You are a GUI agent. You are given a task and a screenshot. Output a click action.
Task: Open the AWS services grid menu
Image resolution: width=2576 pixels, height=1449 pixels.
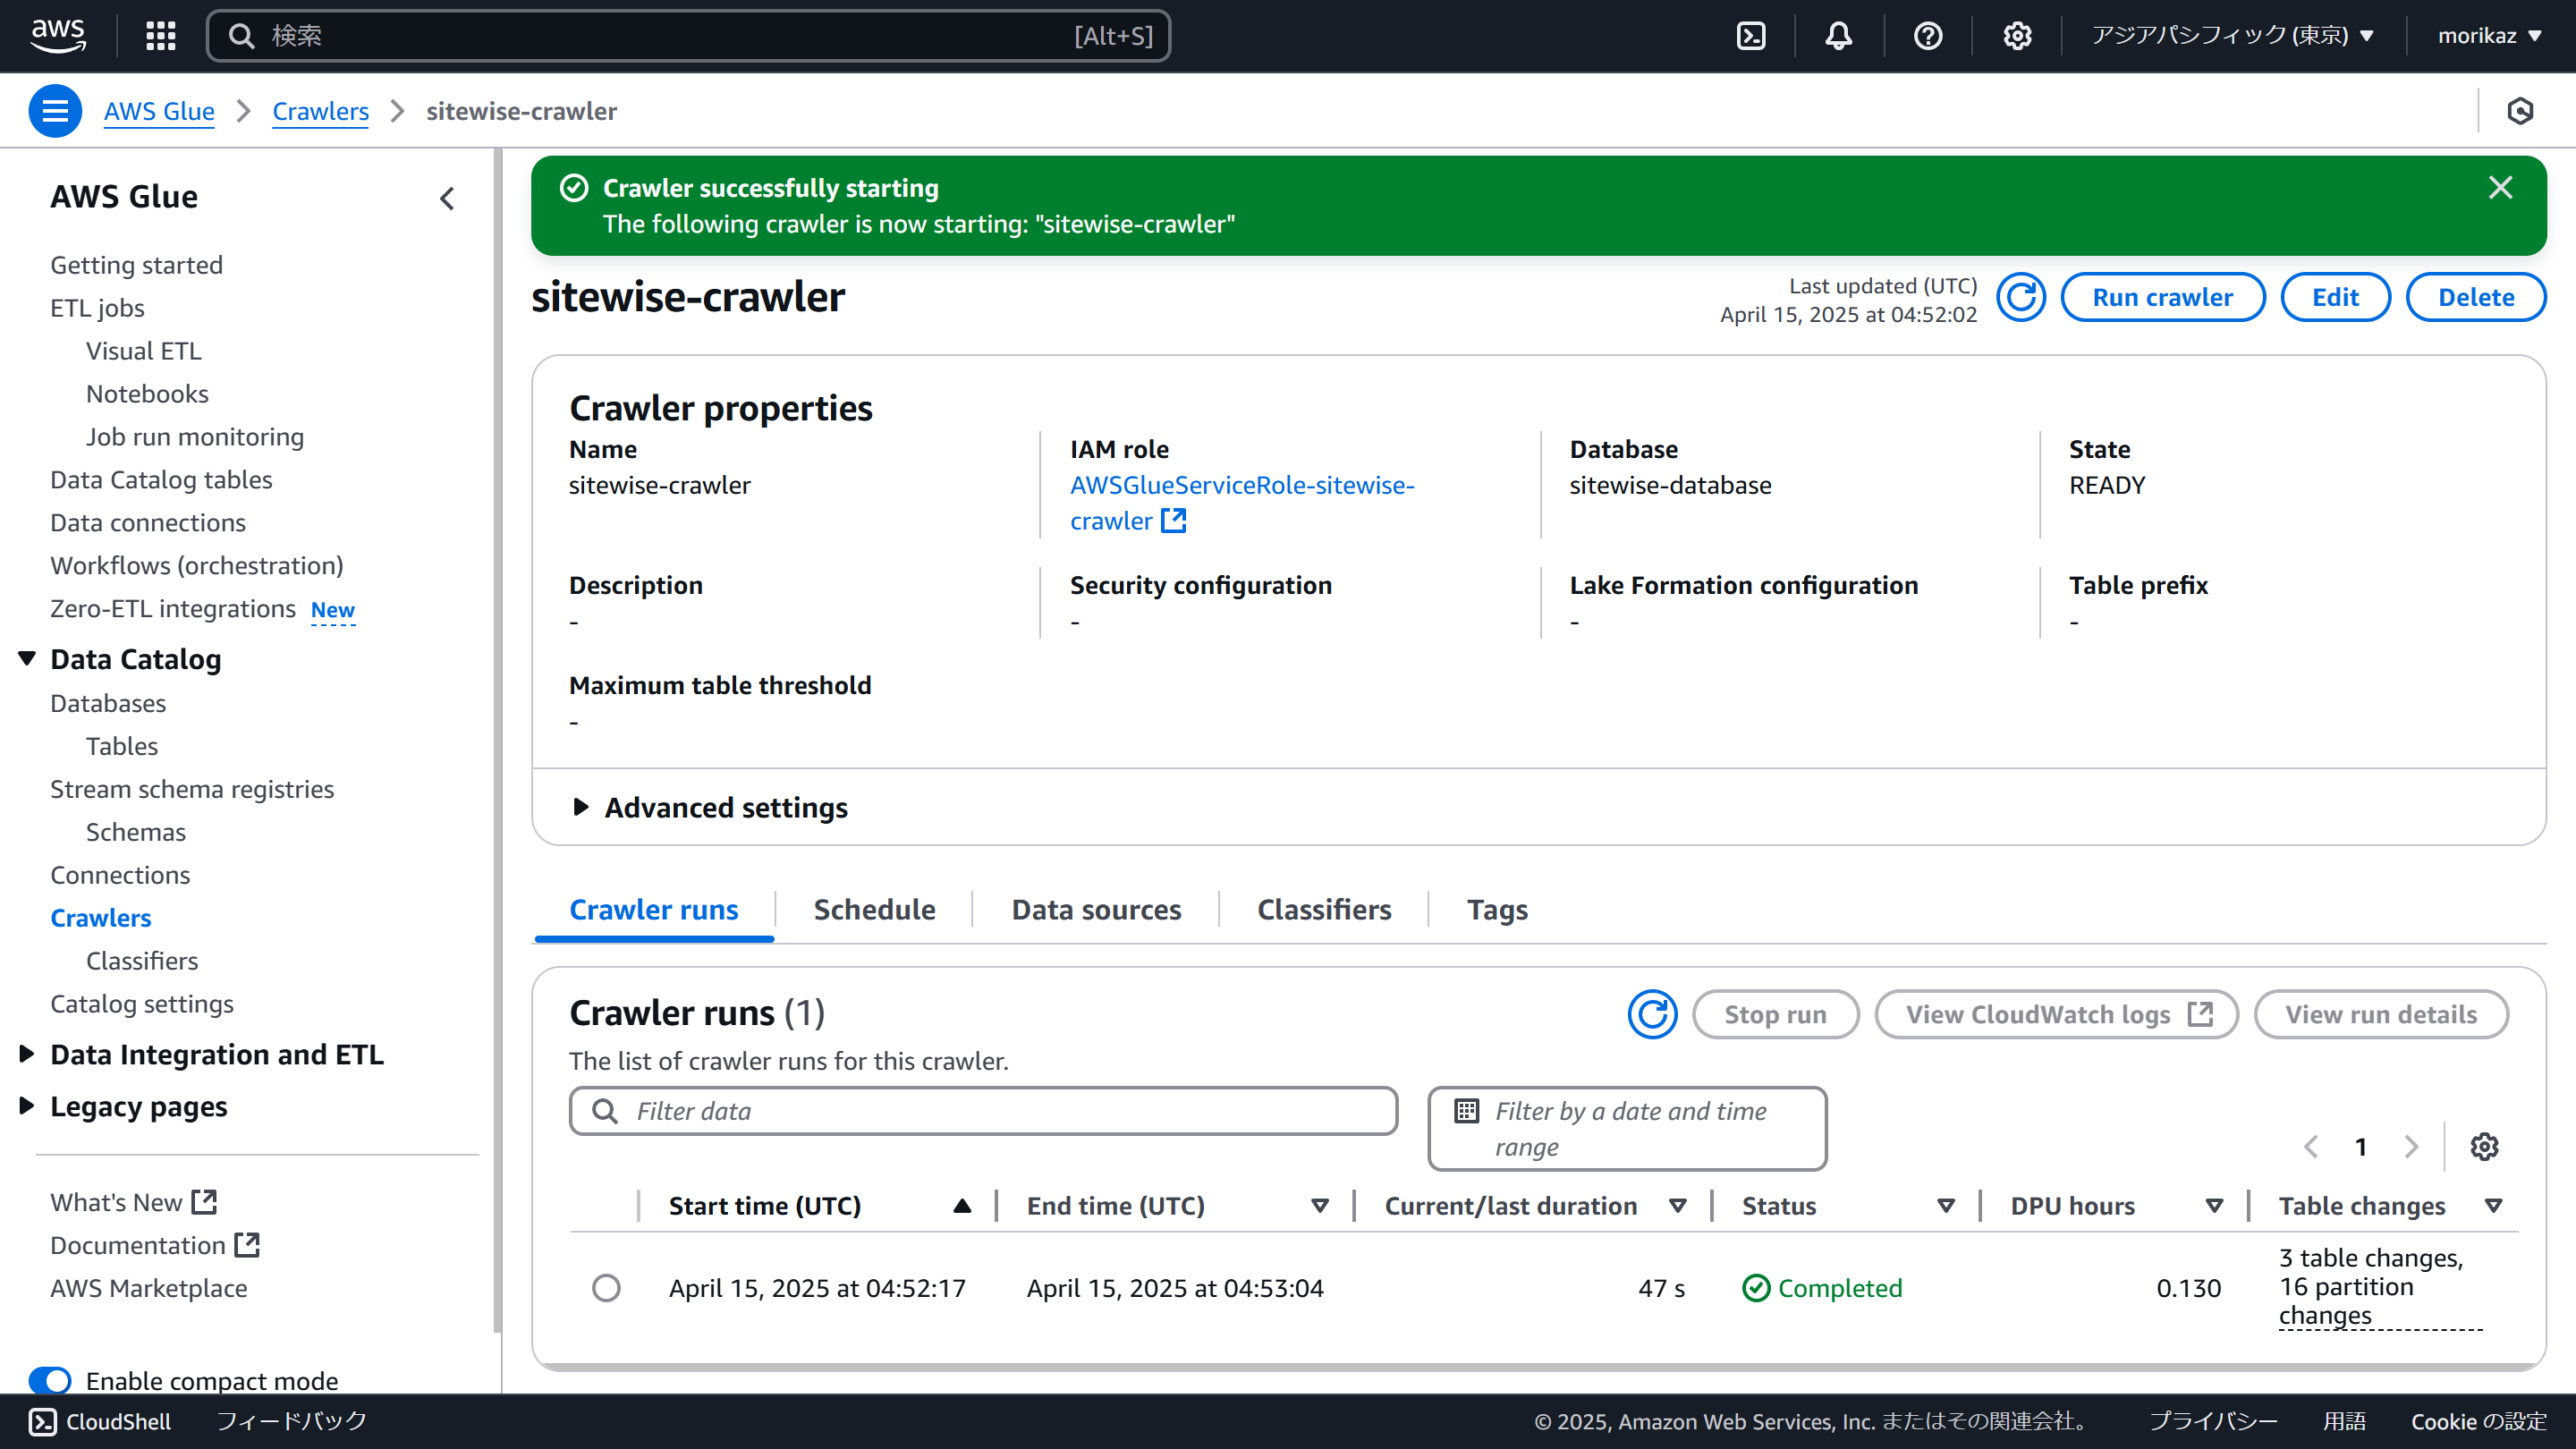[160, 36]
